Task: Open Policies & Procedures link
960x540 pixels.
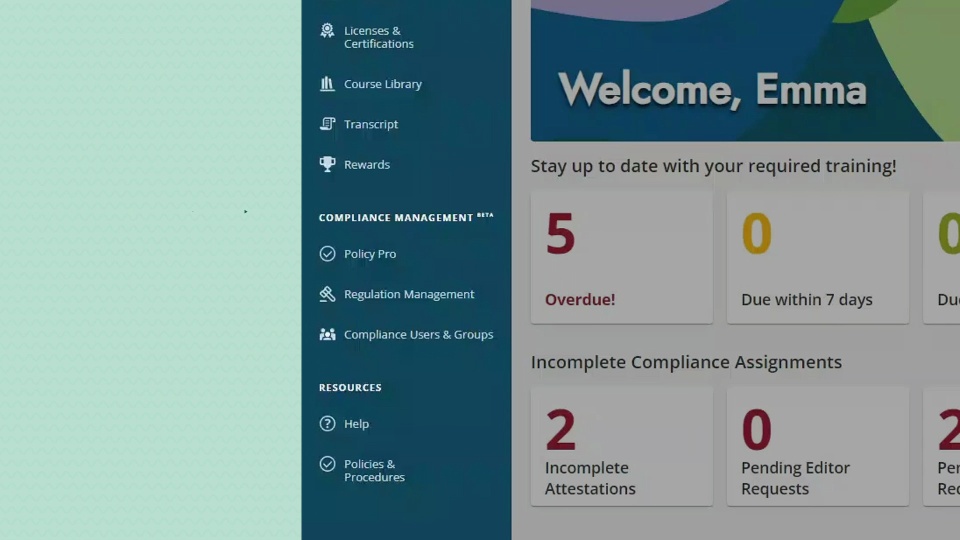Action: click(x=374, y=470)
